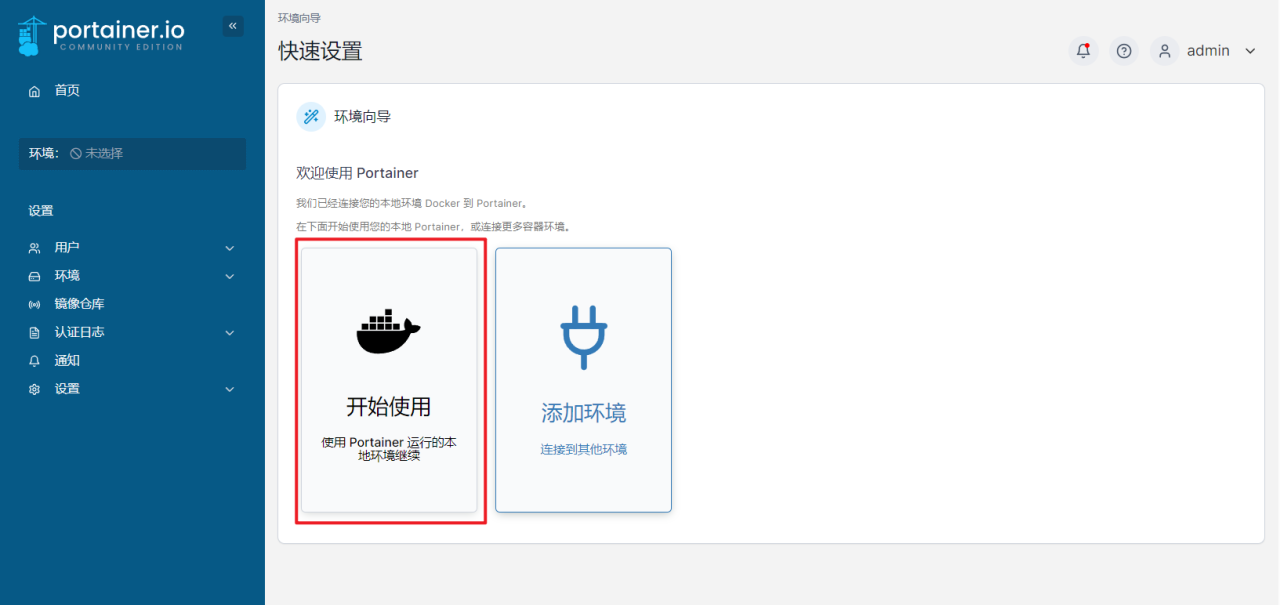
Task: Click the 快速设置 page title
Action: (x=320, y=51)
